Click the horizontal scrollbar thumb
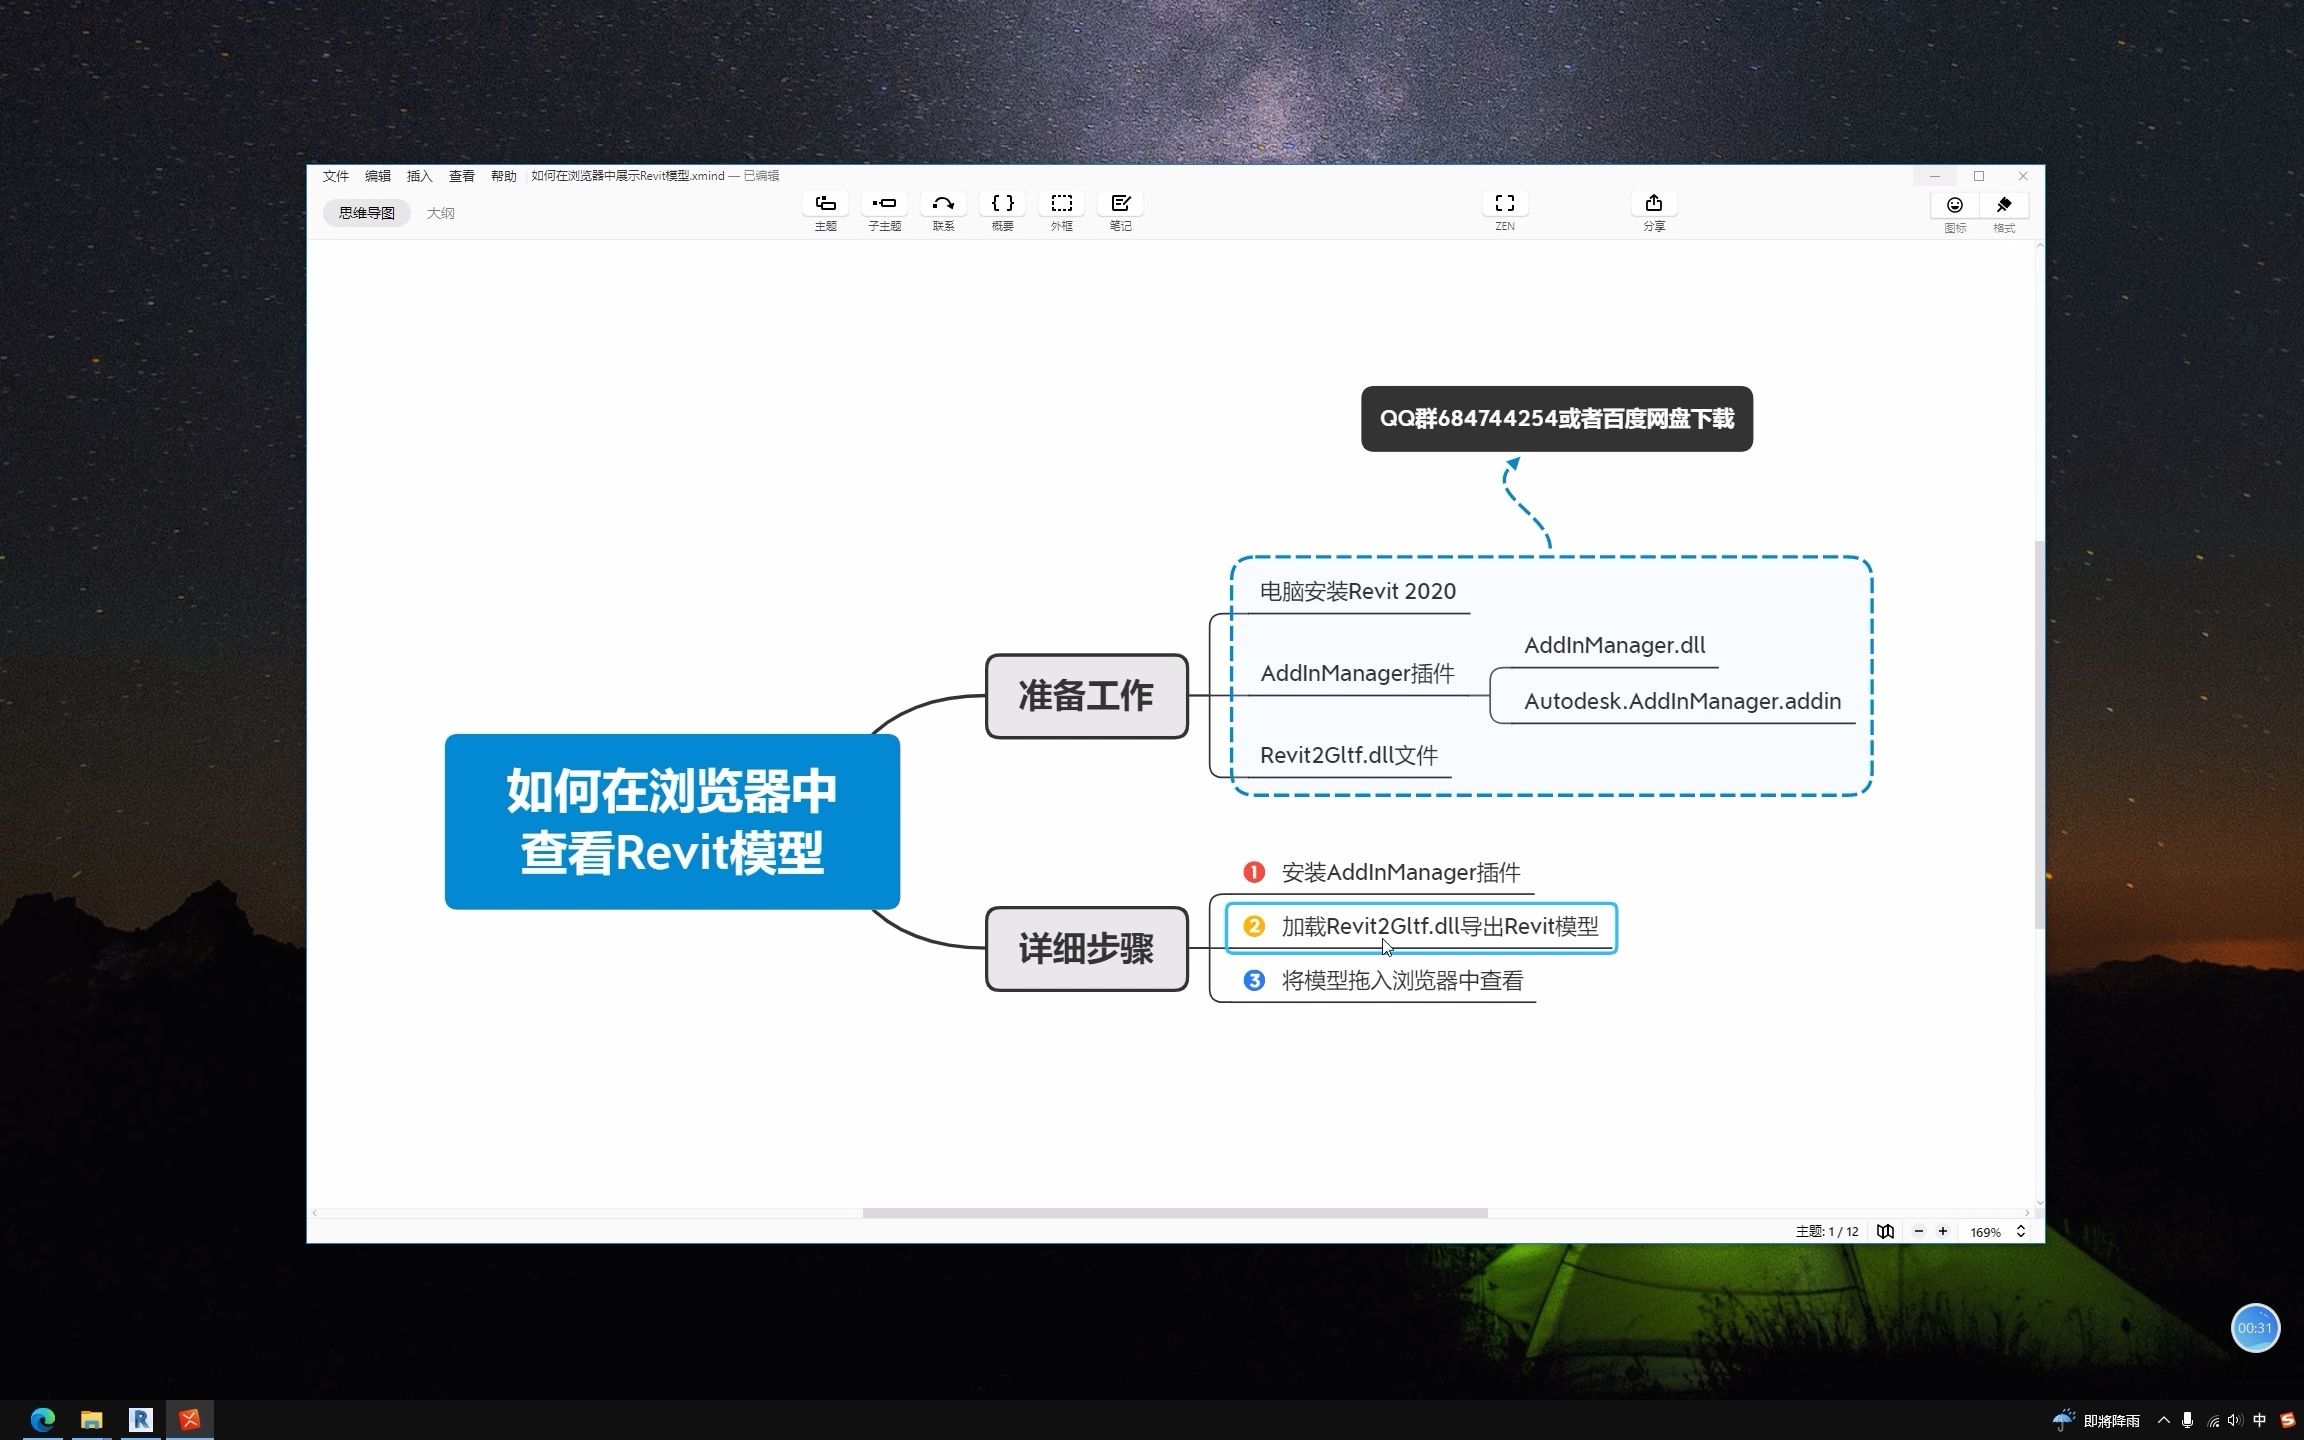The height and width of the screenshot is (1440, 2304). pos(1174,1213)
